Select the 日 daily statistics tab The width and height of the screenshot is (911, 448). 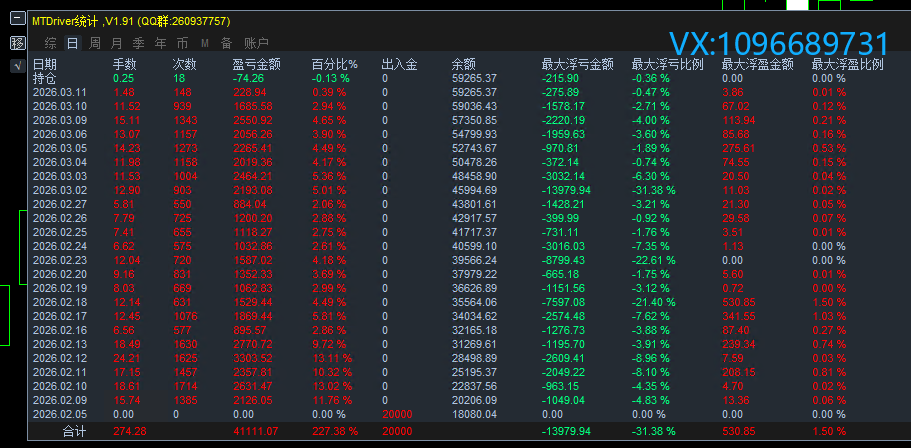[x=72, y=43]
